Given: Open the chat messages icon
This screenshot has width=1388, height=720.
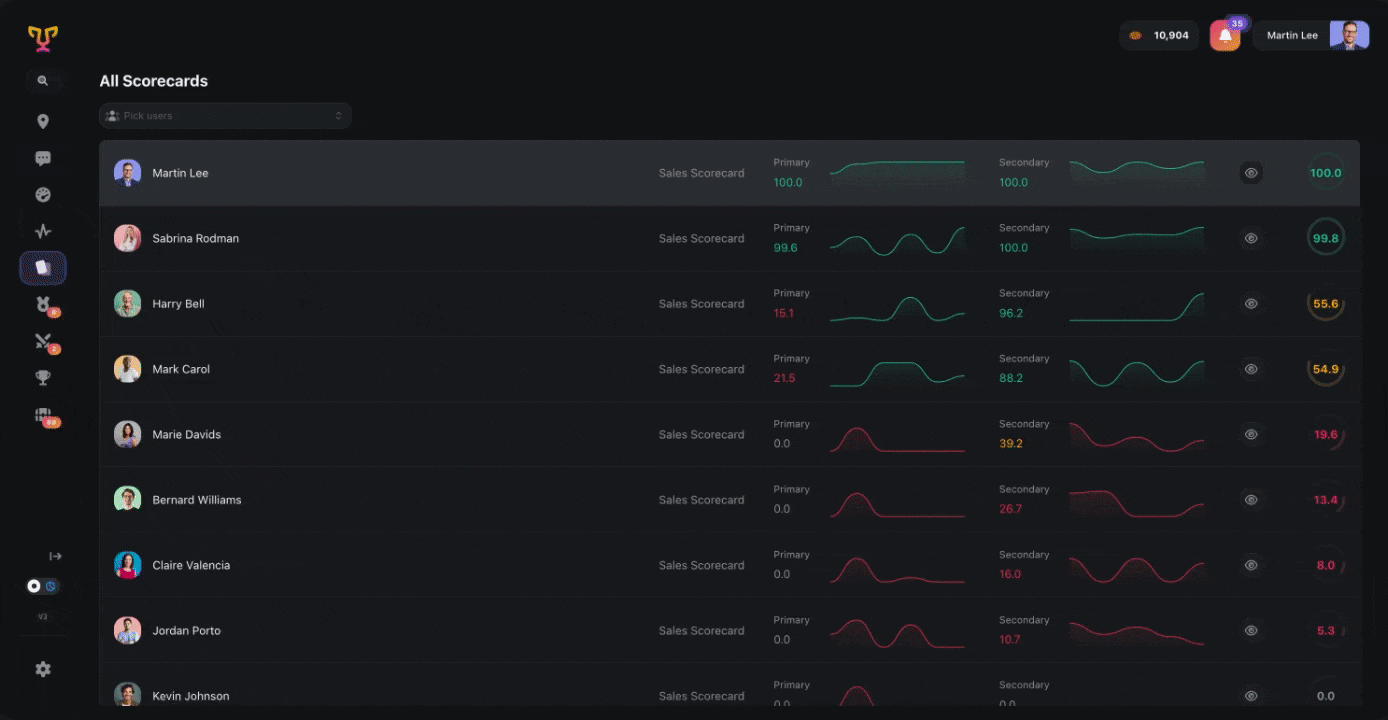Looking at the screenshot, I should click(43, 158).
